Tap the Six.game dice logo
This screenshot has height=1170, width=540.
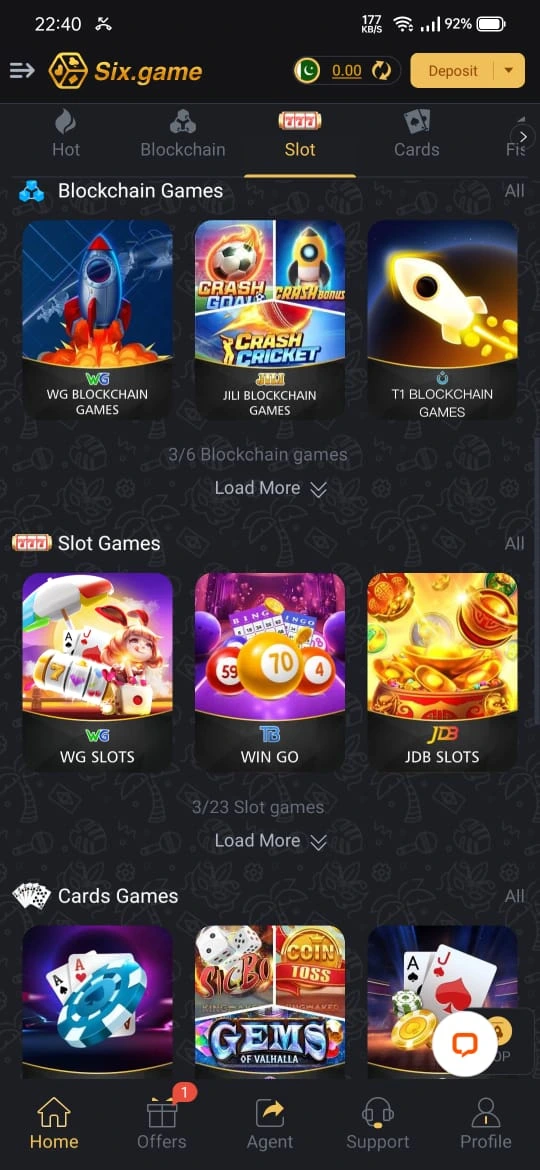click(67, 72)
